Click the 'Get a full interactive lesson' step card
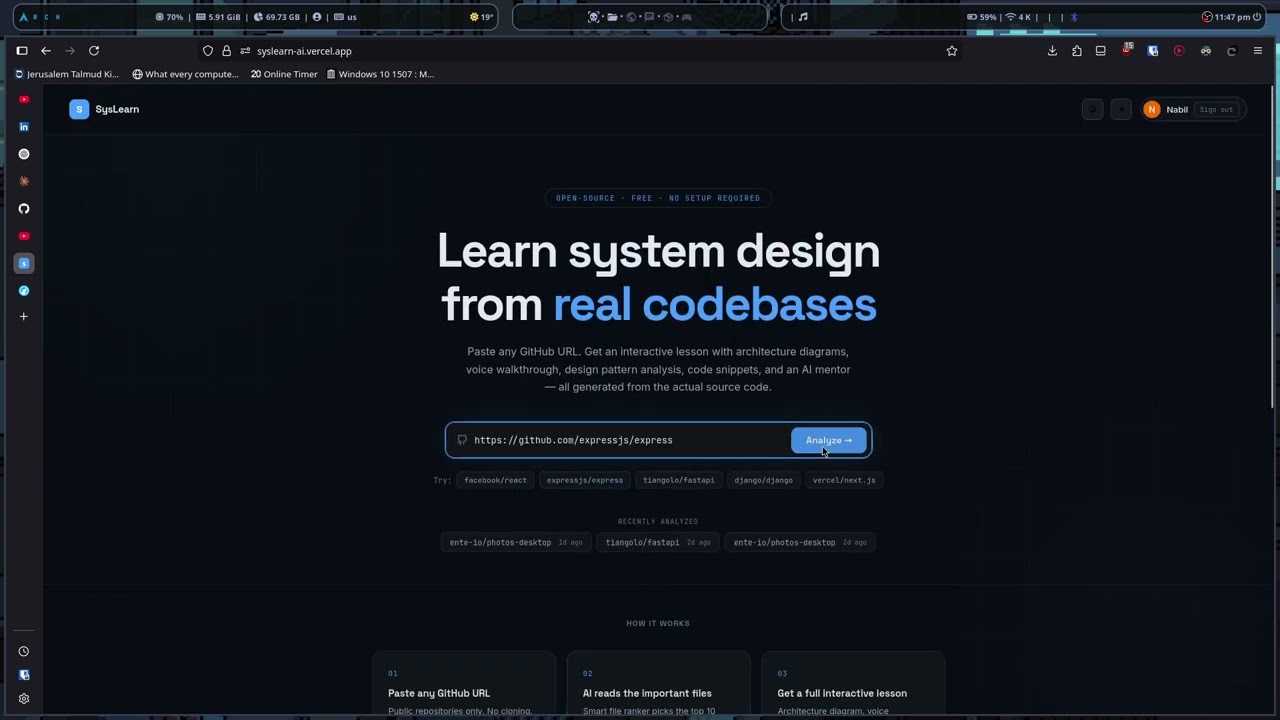 click(853, 685)
